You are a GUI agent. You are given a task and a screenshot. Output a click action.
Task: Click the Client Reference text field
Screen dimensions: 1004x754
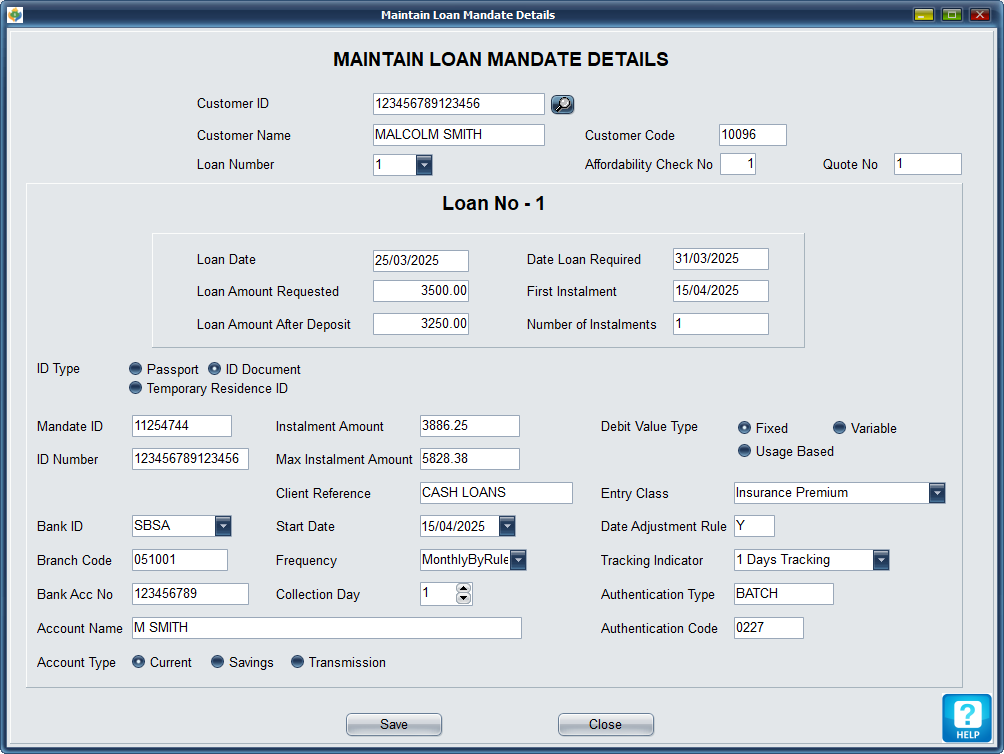tap(496, 493)
